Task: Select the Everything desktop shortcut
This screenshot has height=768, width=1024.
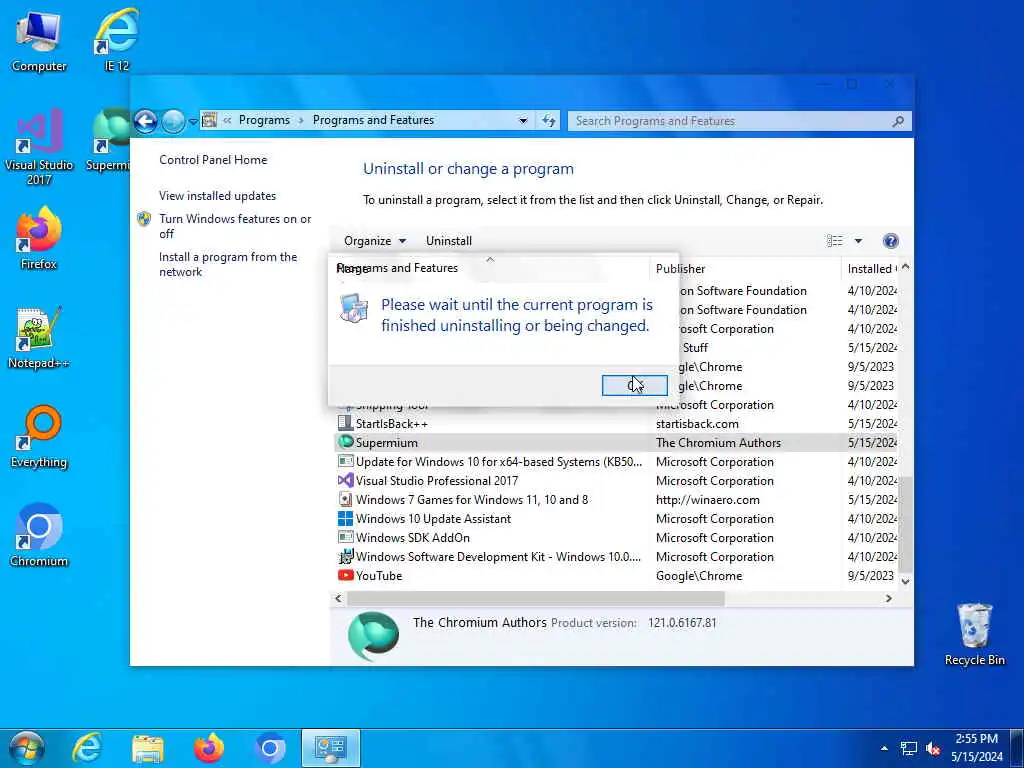Action: click(x=39, y=436)
